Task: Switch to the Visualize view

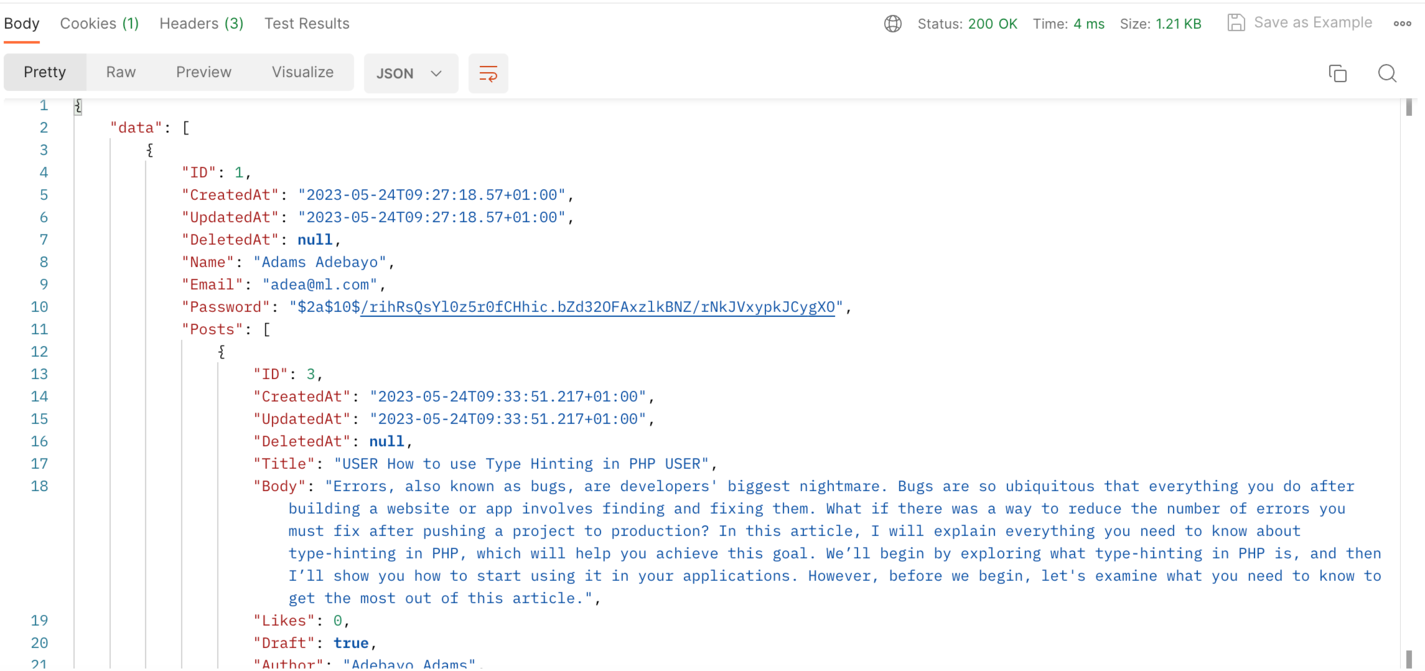Action: tap(302, 73)
